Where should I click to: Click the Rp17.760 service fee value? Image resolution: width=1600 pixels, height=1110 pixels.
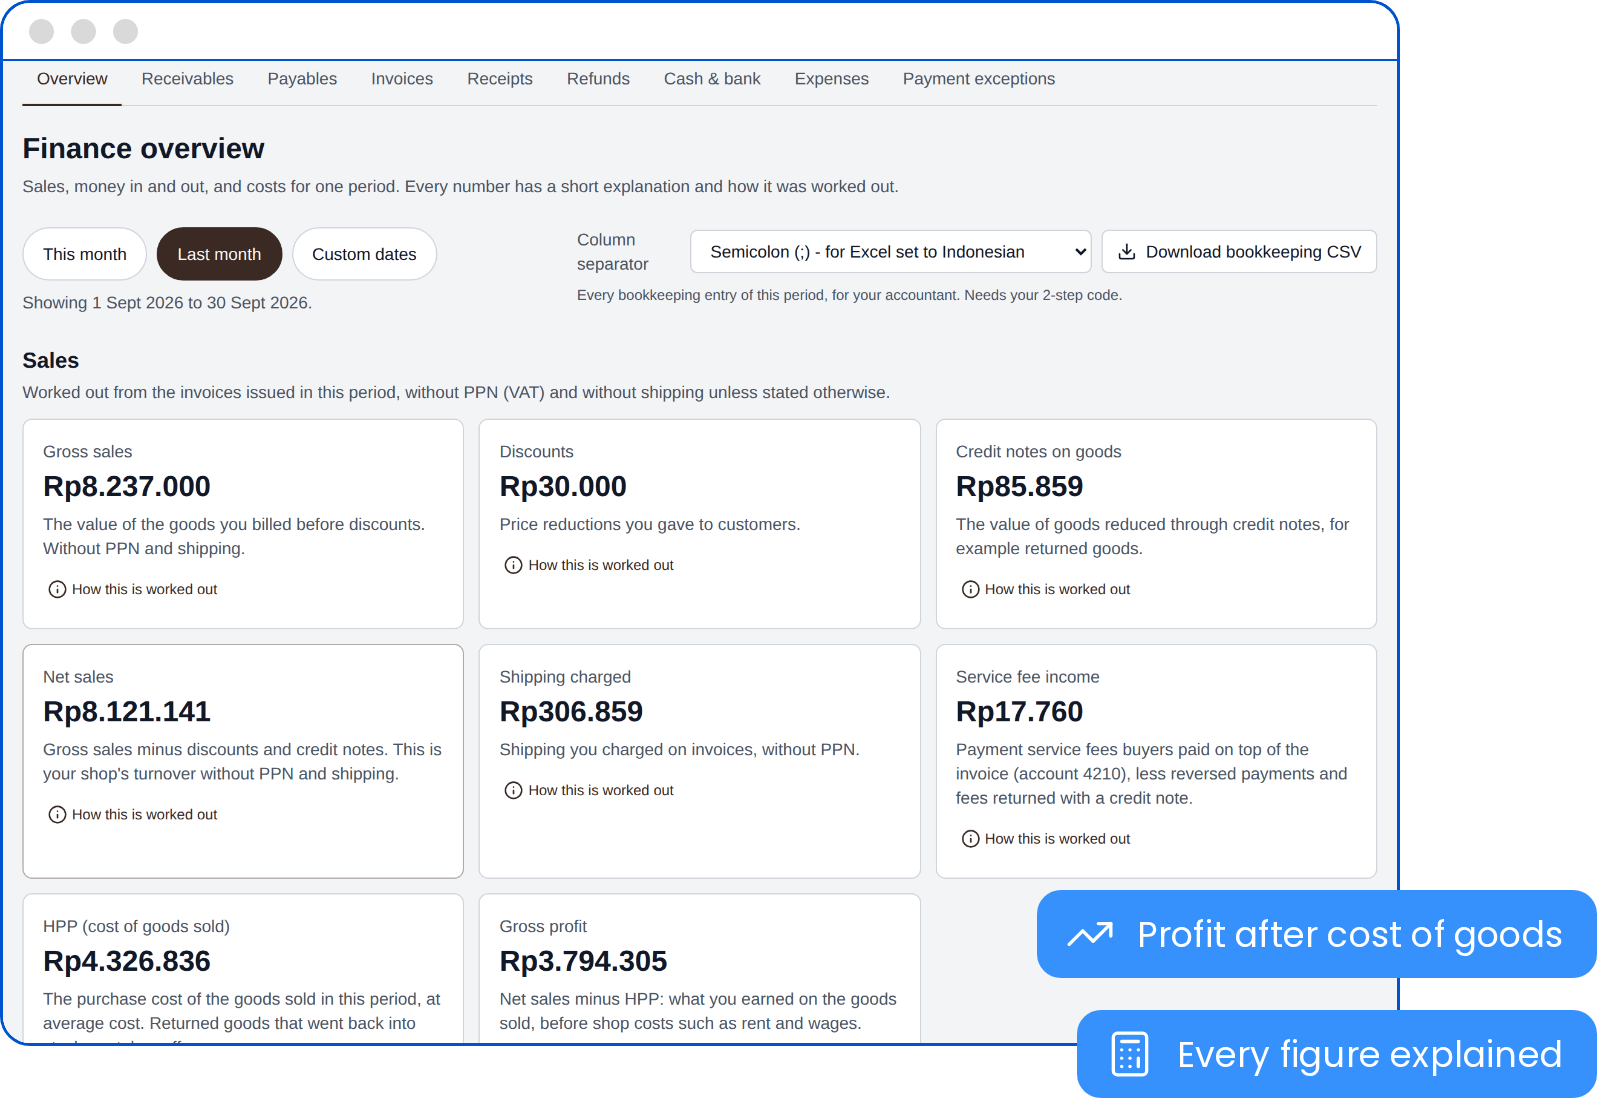pos(1019,712)
